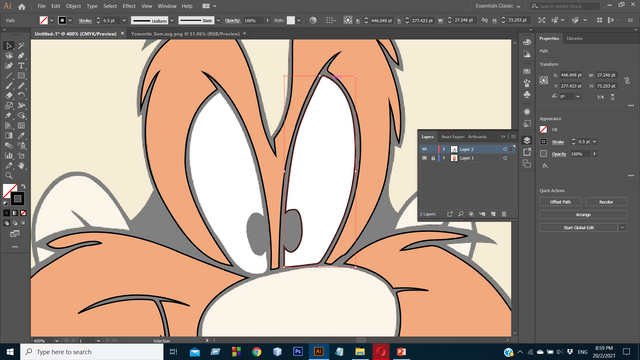Click Start Global Edit button
Screen dimensions: 640x360
click(578, 227)
